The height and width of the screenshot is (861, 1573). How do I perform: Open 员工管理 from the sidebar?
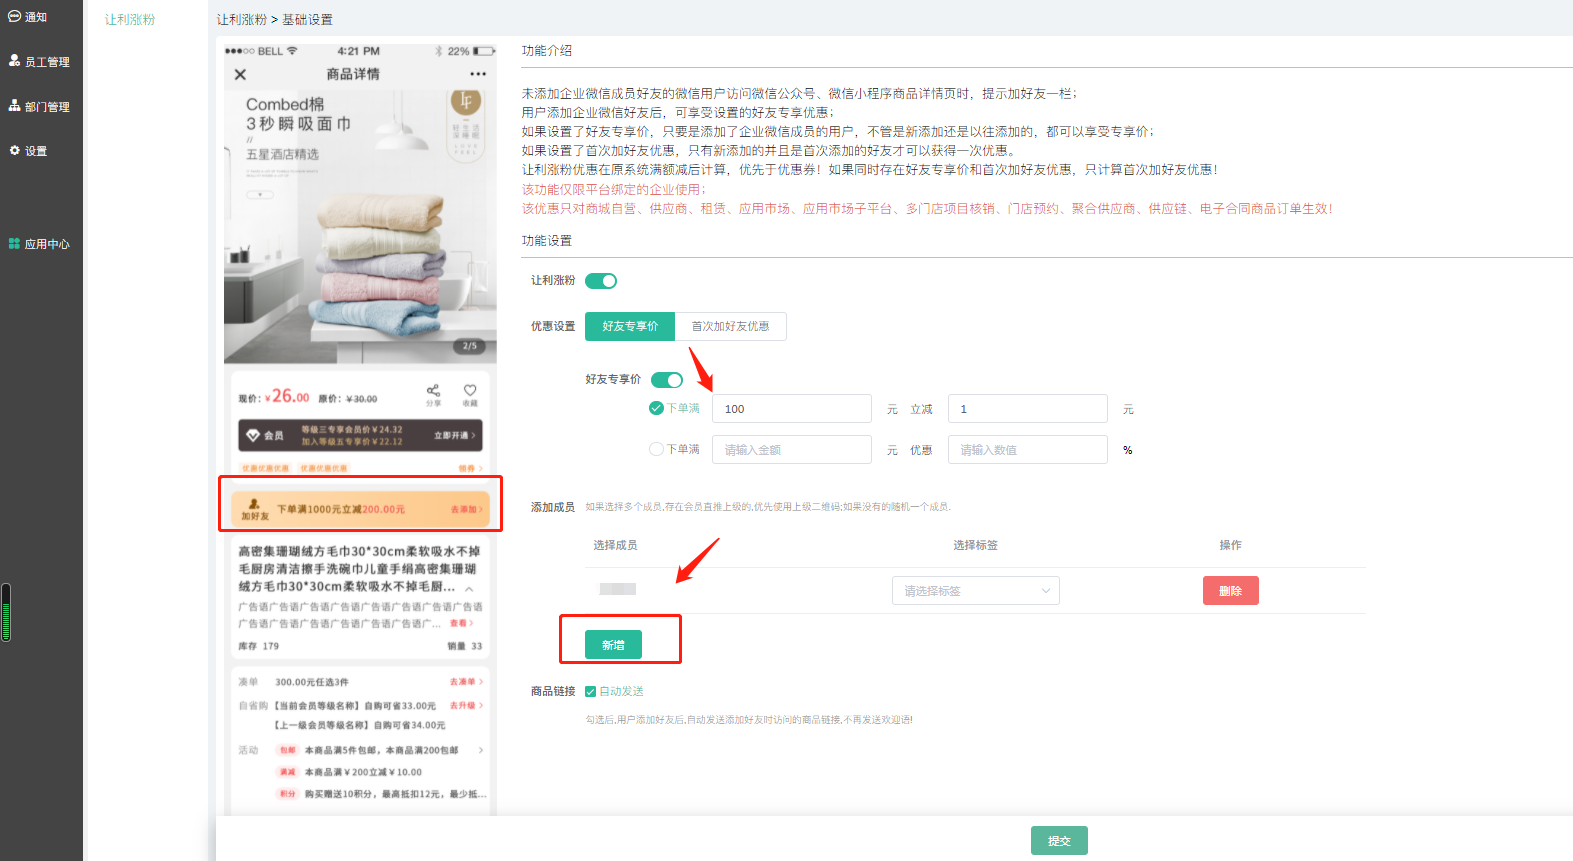(39, 61)
